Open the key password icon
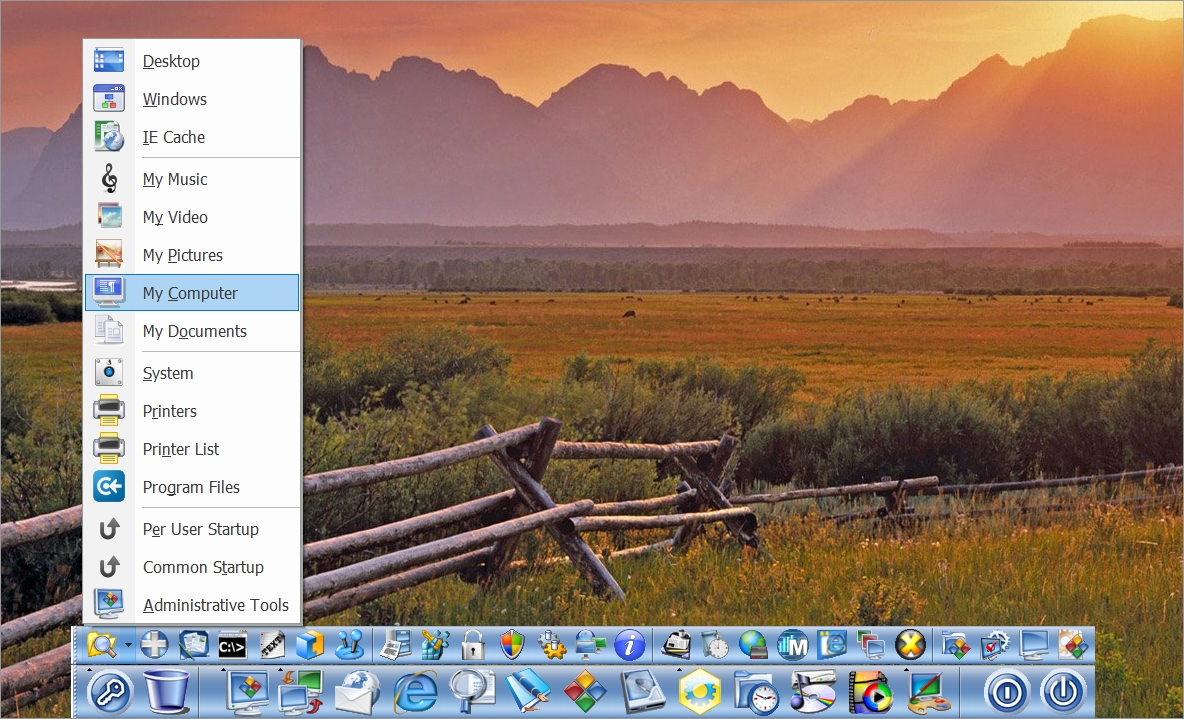This screenshot has height=719, width=1184. pos(110,691)
